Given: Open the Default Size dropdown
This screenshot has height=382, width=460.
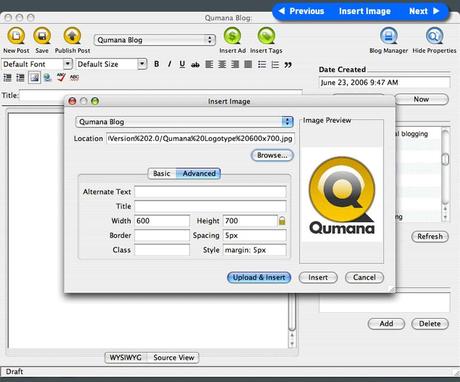Looking at the screenshot, I should click(x=111, y=64).
